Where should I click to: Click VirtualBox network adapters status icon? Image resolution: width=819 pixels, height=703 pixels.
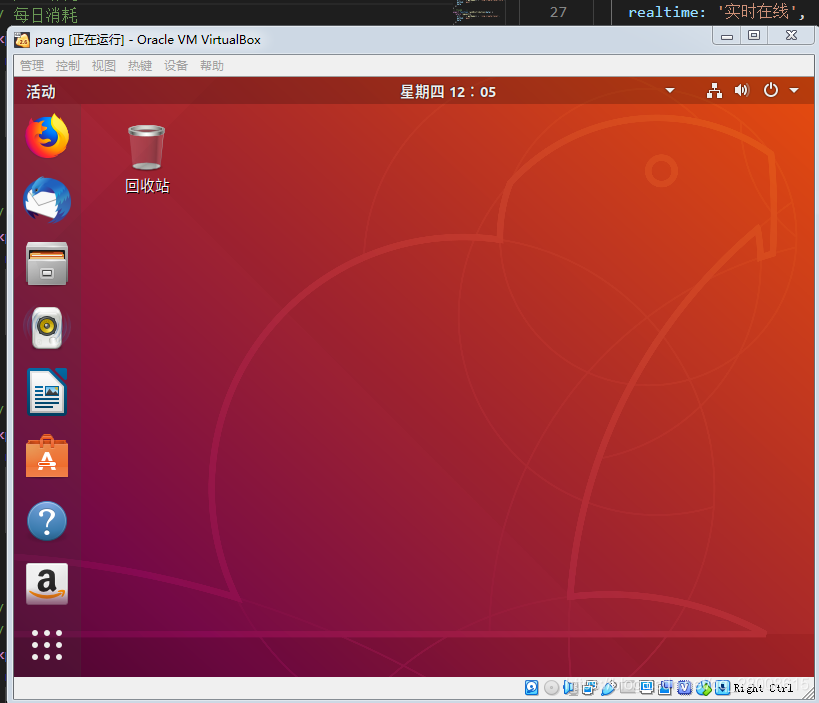click(589, 688)
